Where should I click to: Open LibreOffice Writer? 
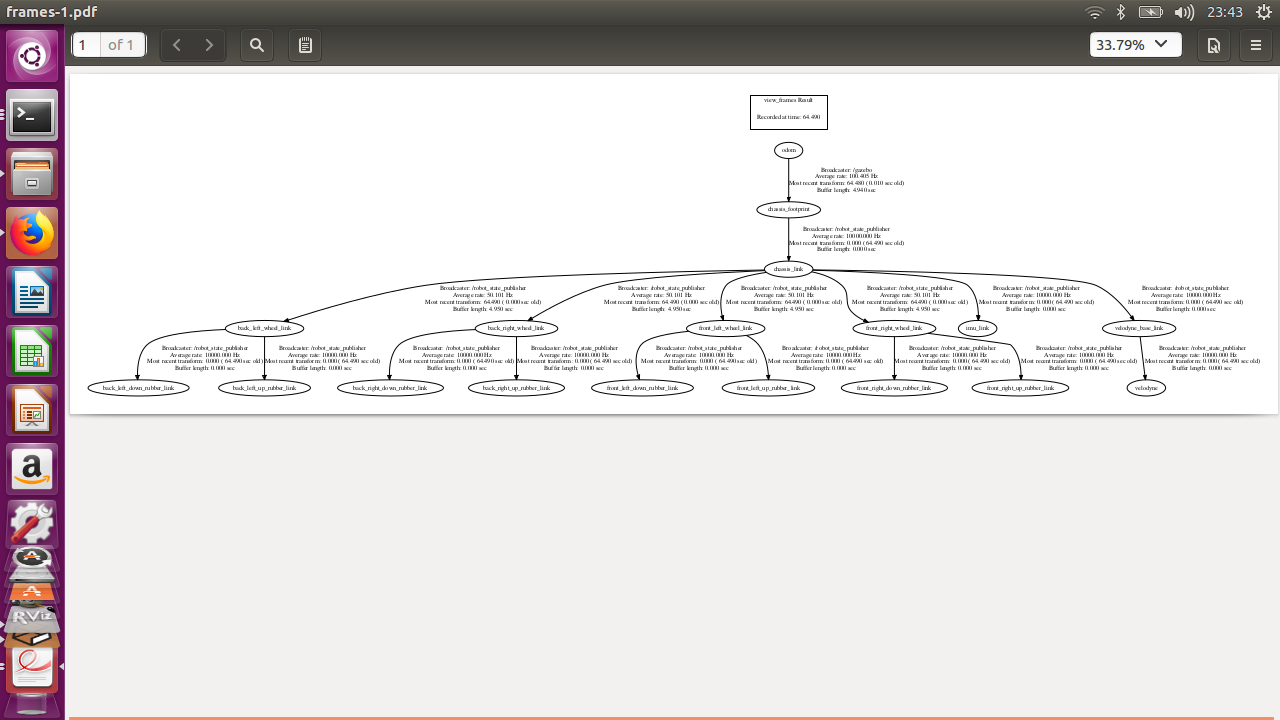(x=33, y=293)
